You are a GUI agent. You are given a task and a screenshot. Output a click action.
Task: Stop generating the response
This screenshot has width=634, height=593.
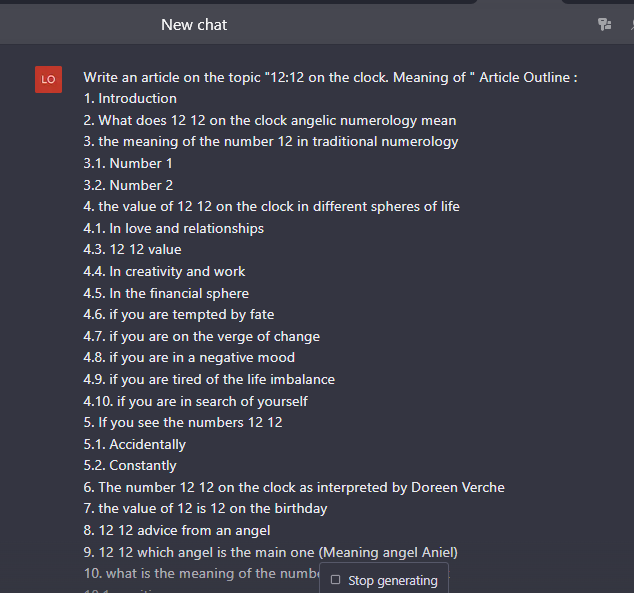384,580
